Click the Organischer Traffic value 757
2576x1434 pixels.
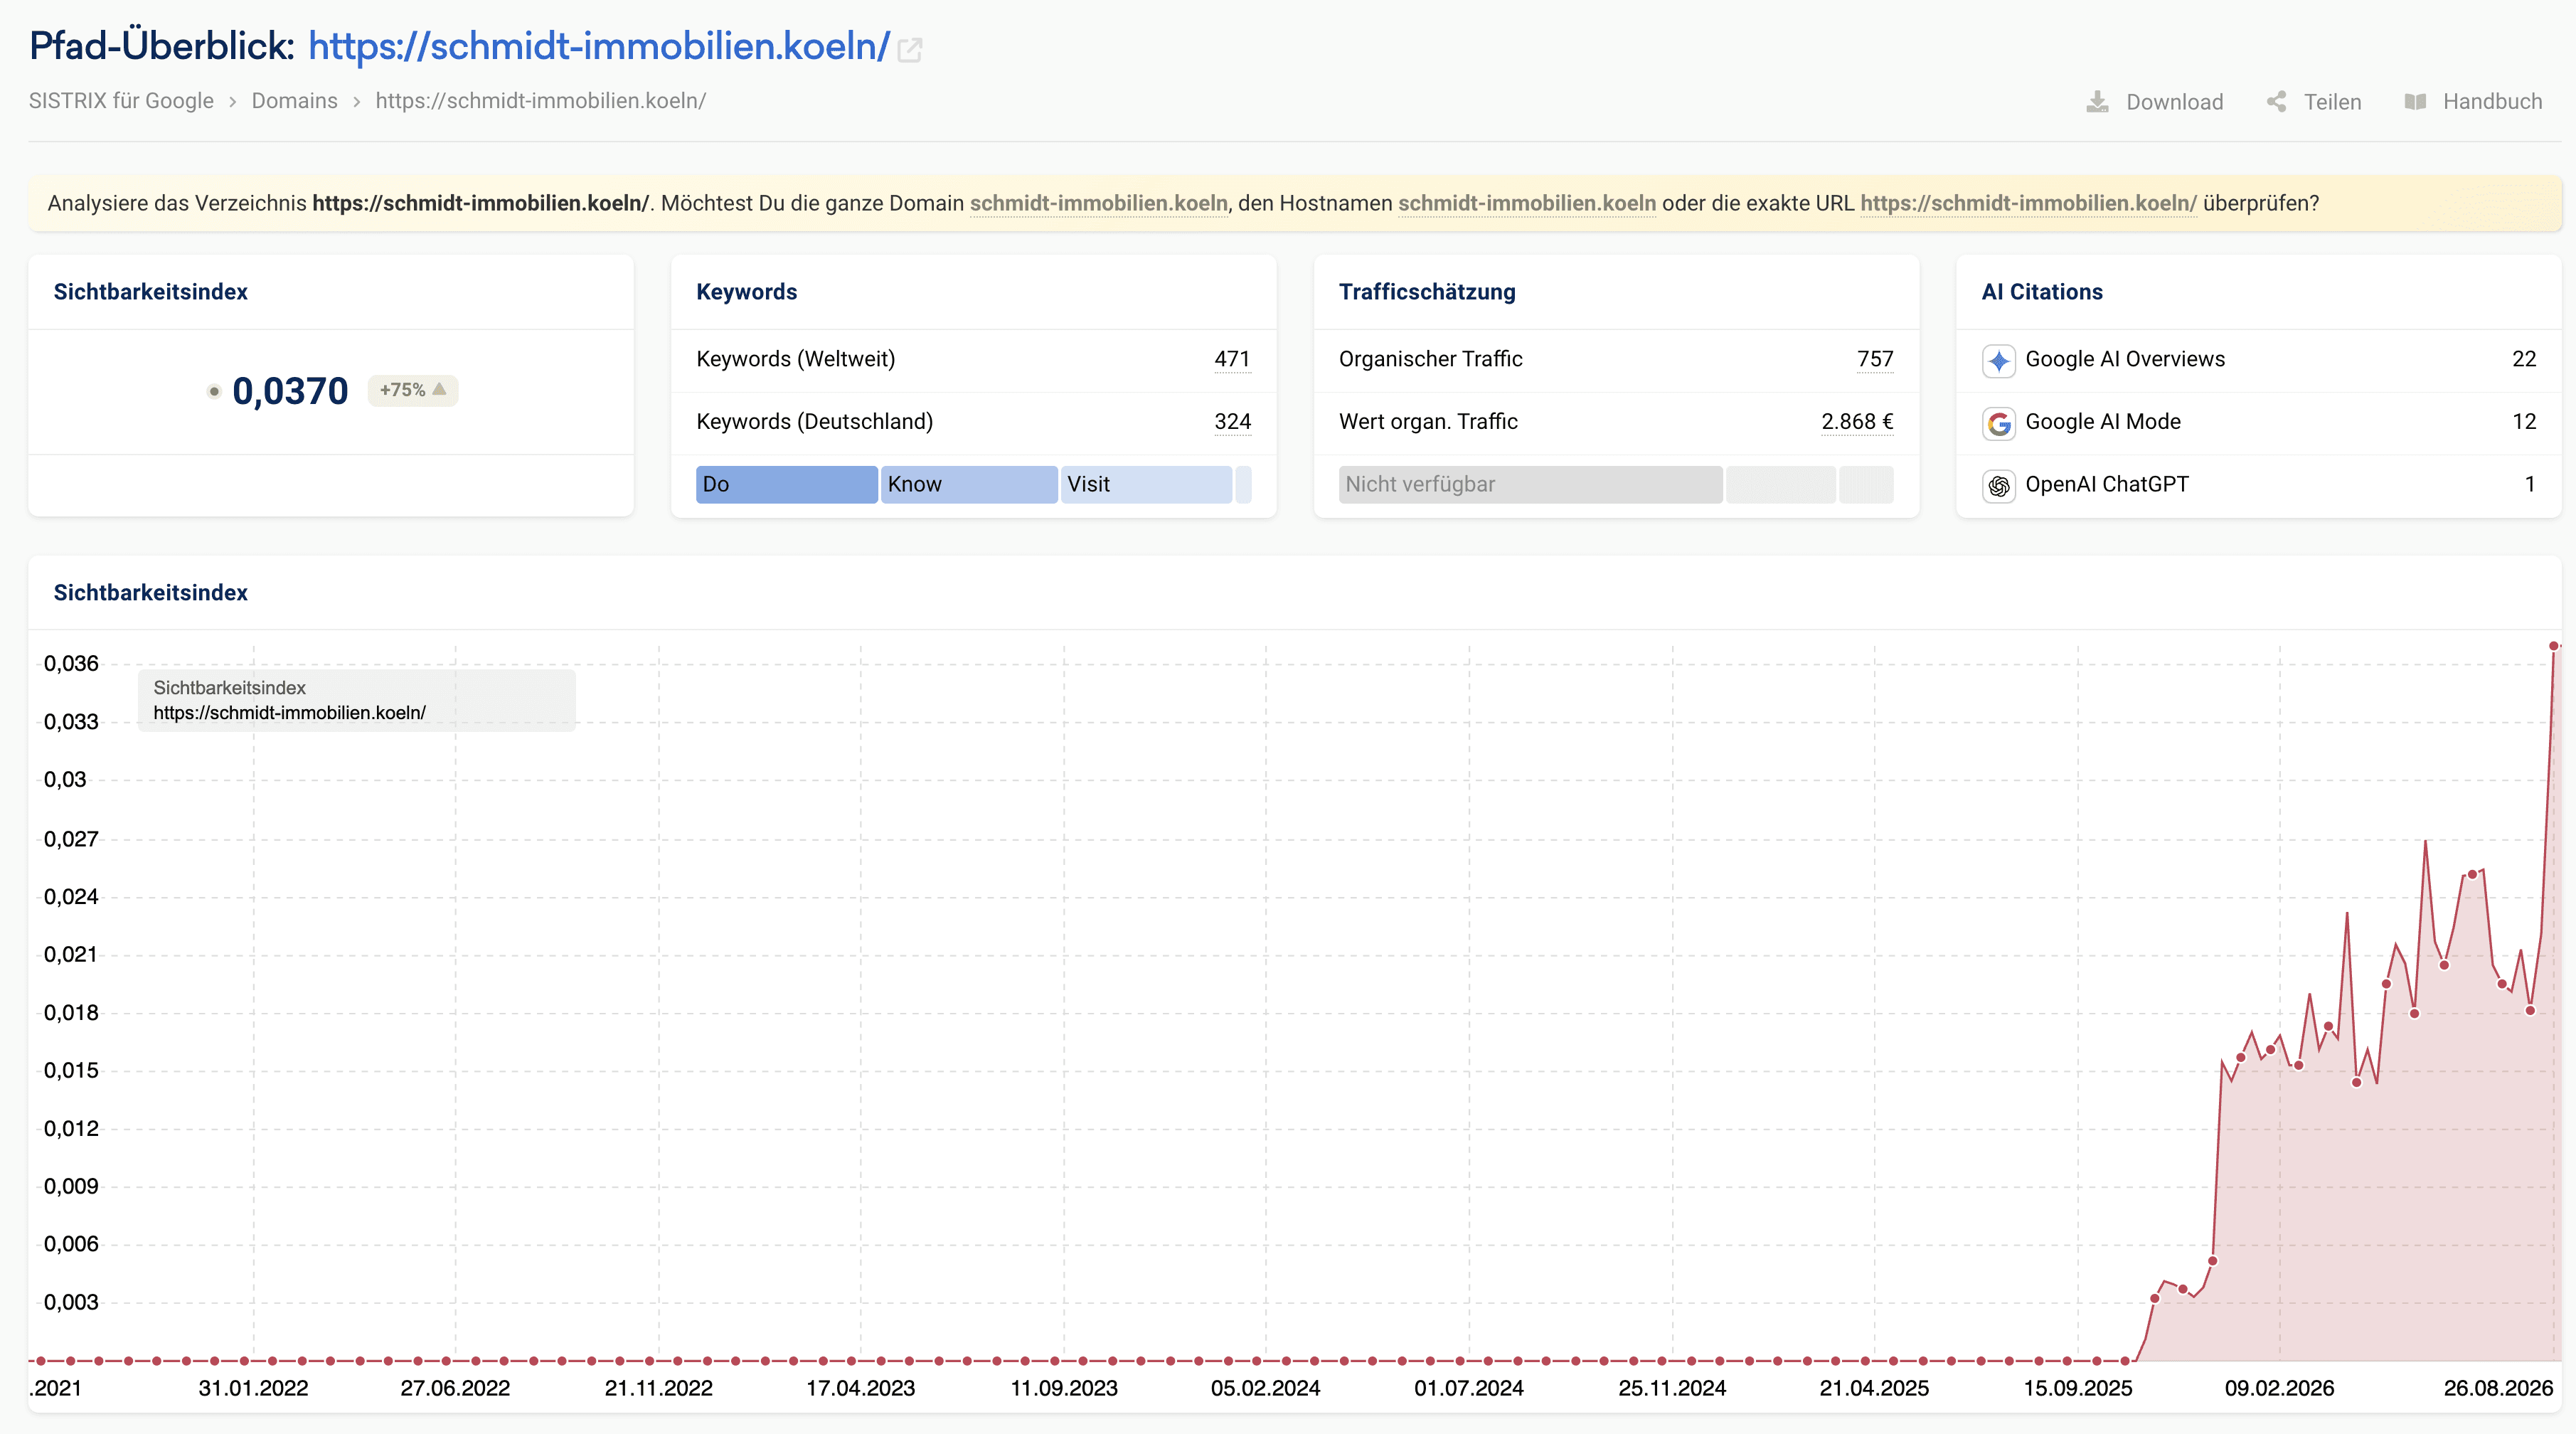(1875, 359)
